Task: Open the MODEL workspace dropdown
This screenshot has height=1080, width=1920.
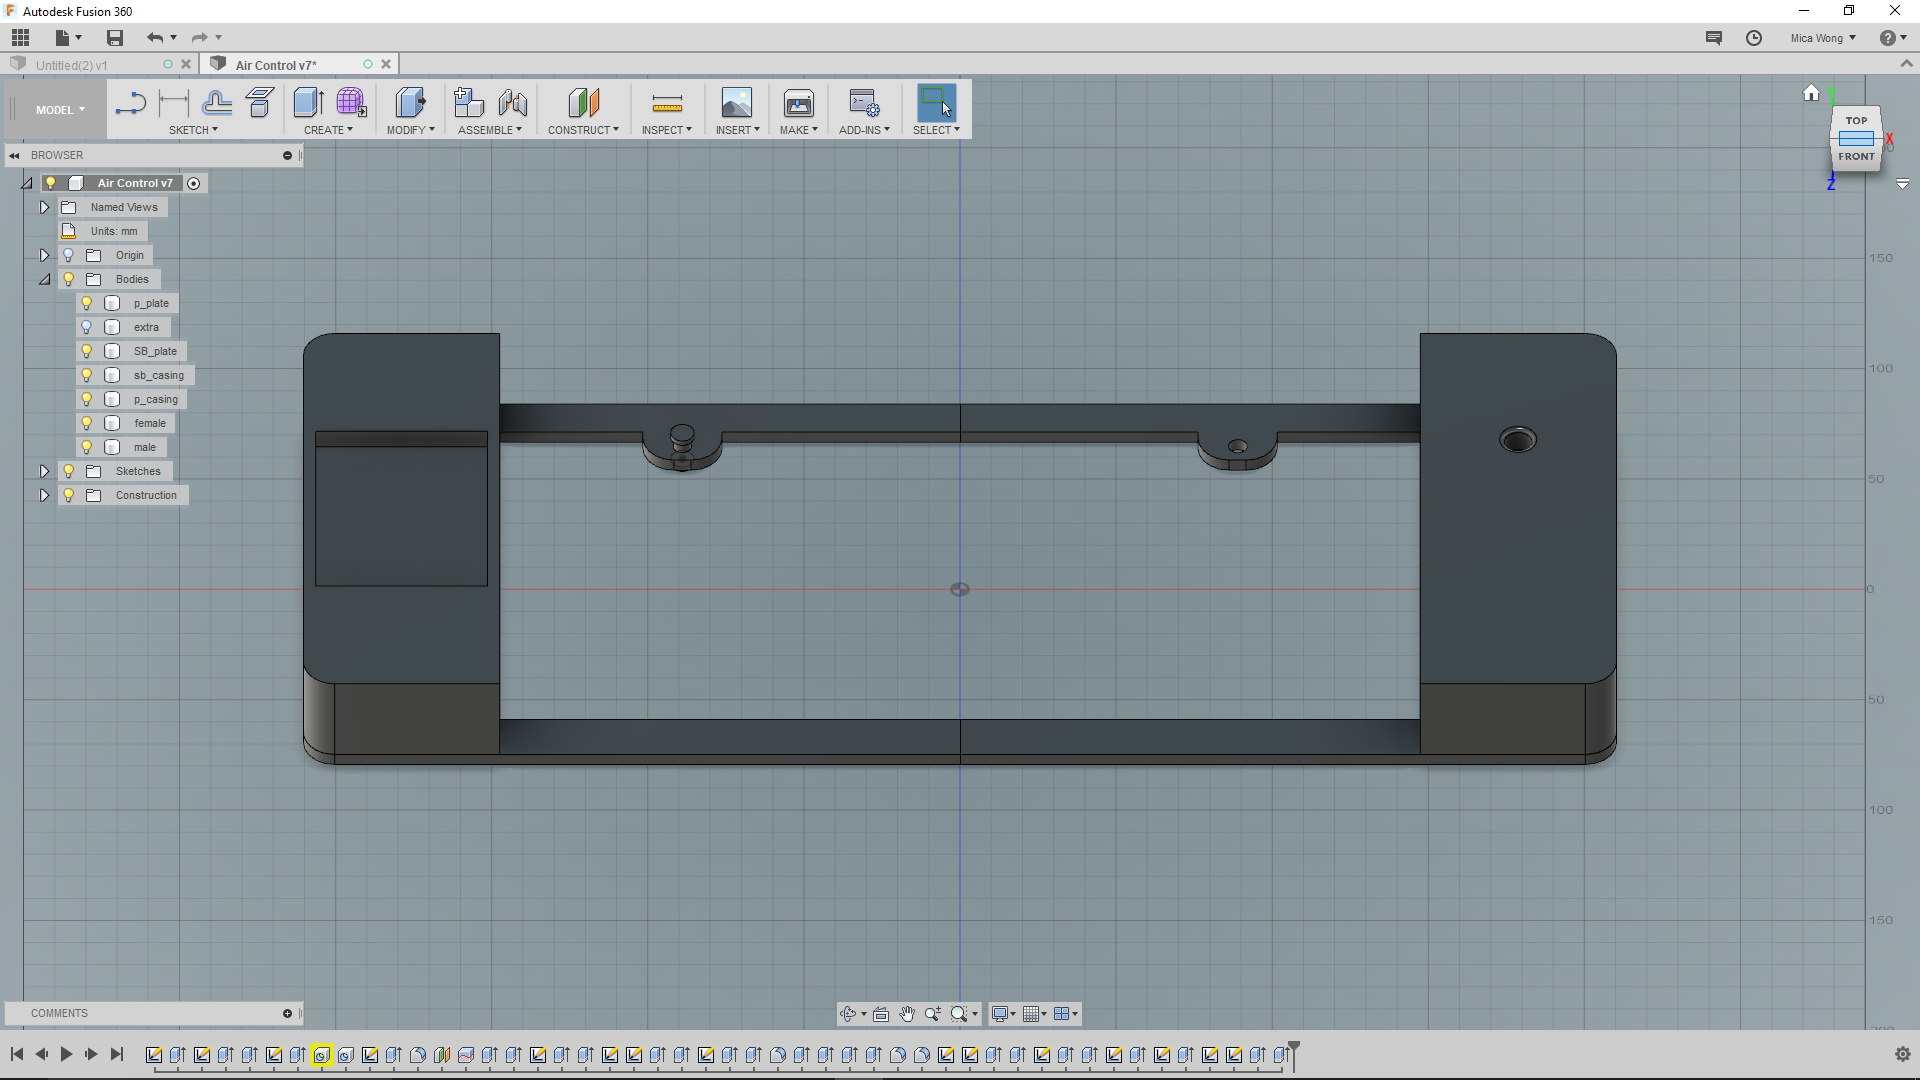Action: tap(60, 110)
